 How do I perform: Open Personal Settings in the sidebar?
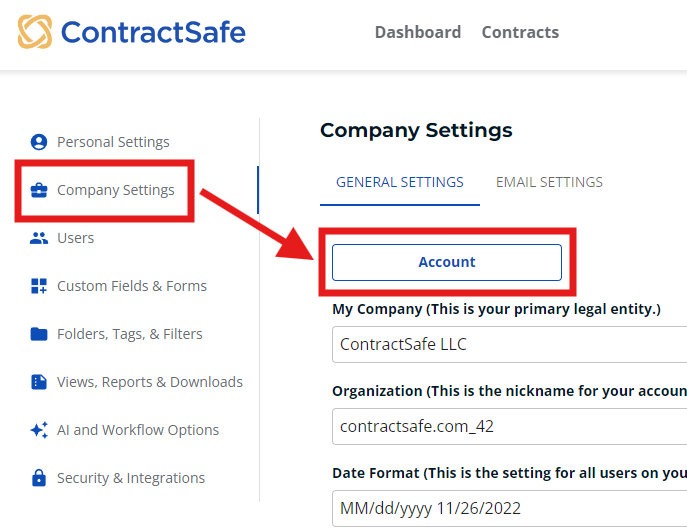point(113,142)
